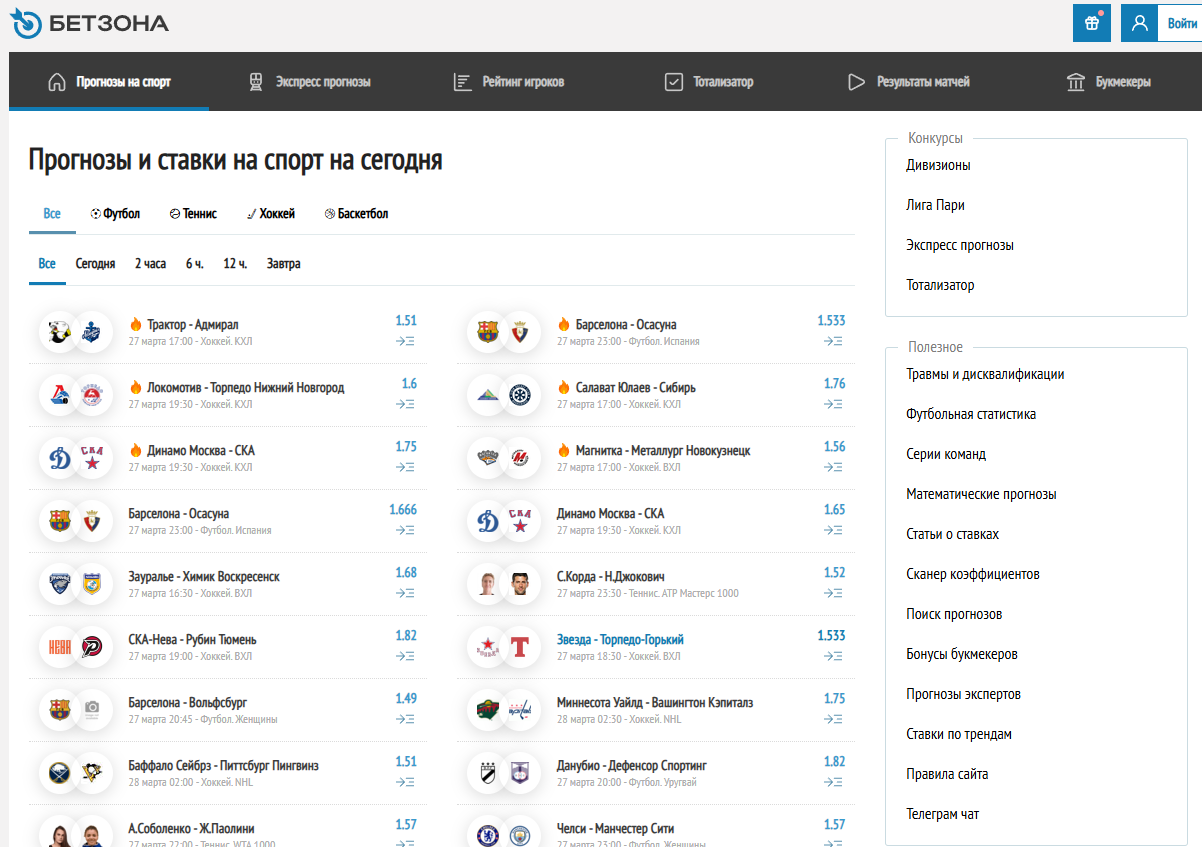1202x847 pixels.
Task: Open Телеграм чат link
Action: click(x=942, y=814)
